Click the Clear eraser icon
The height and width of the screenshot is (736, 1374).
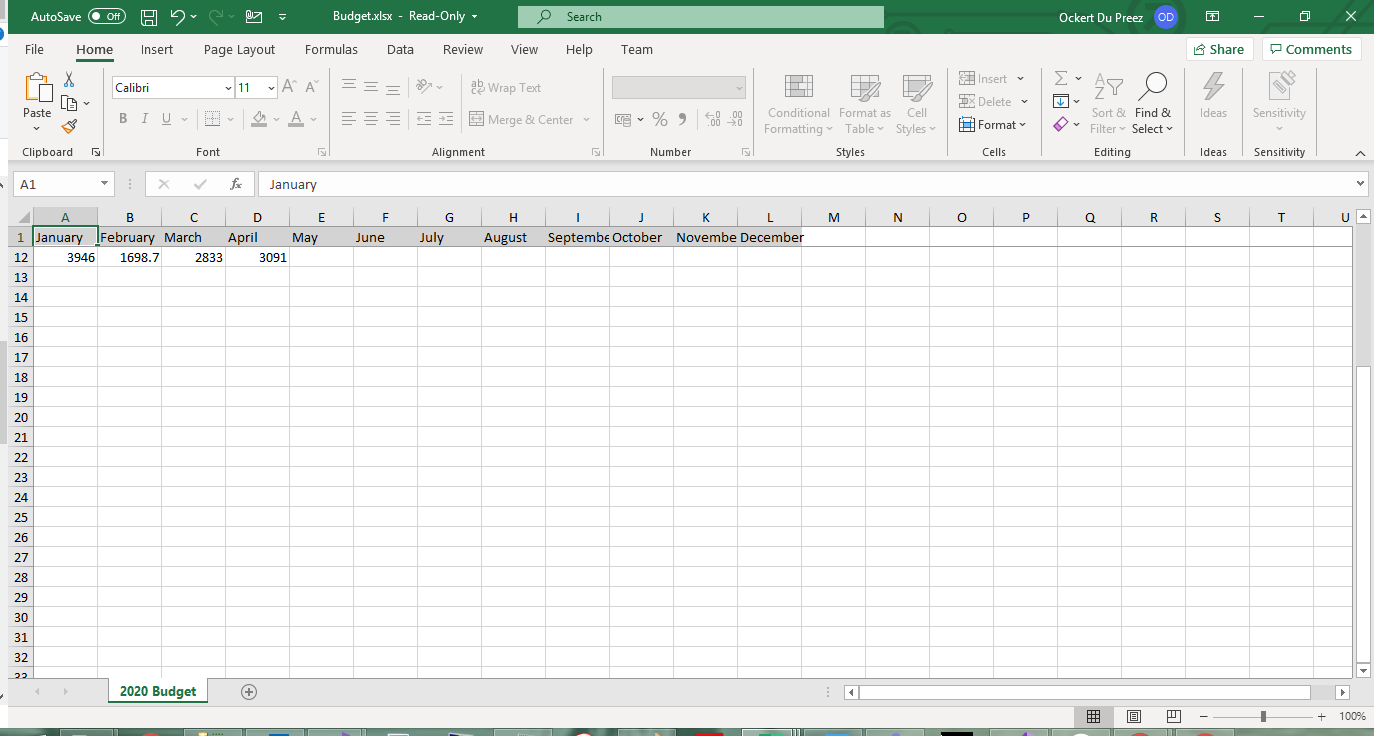click(x=1061, y=124)
